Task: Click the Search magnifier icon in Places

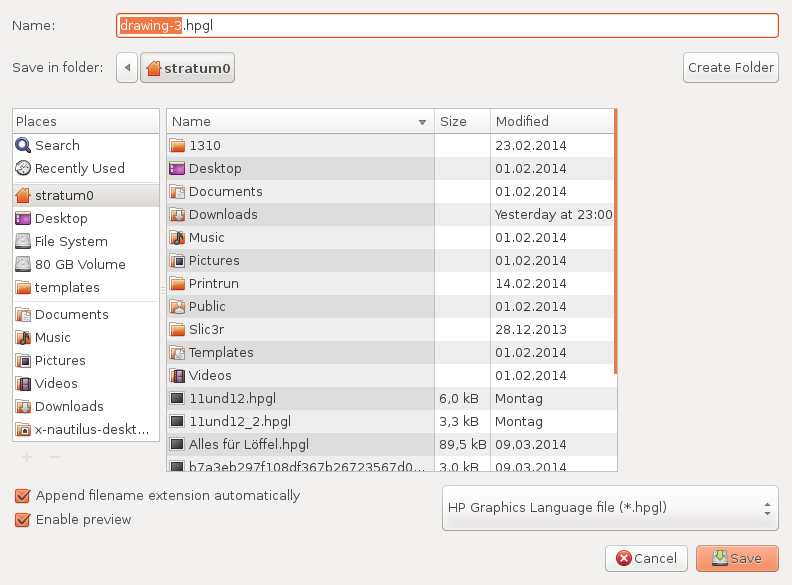Action: tap(23, 145)
